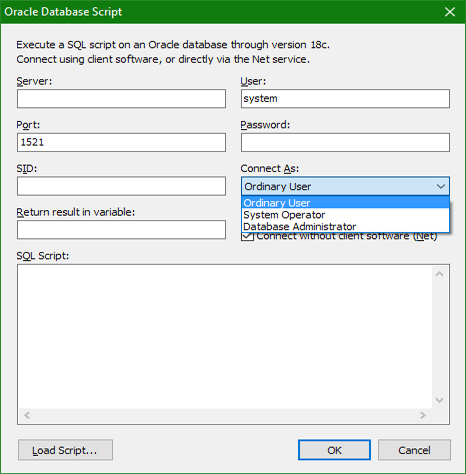
Task: Choose System Operator option
Action: (x=345, y=215)
